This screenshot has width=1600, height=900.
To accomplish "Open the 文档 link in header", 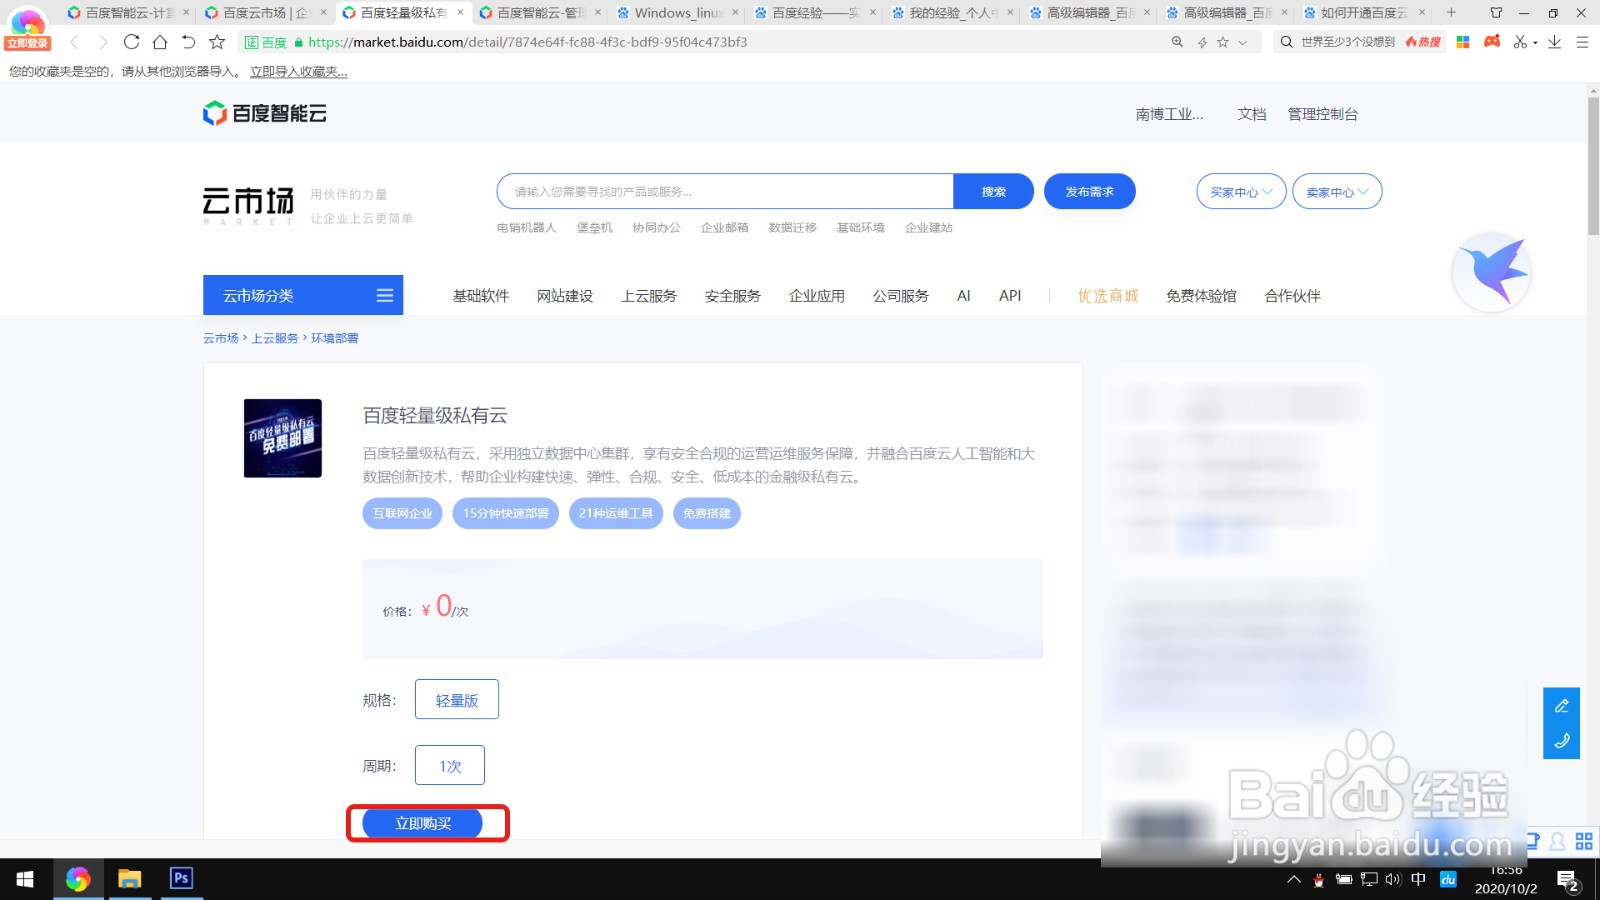I will pyautogui.click(x=1252, y=114).
